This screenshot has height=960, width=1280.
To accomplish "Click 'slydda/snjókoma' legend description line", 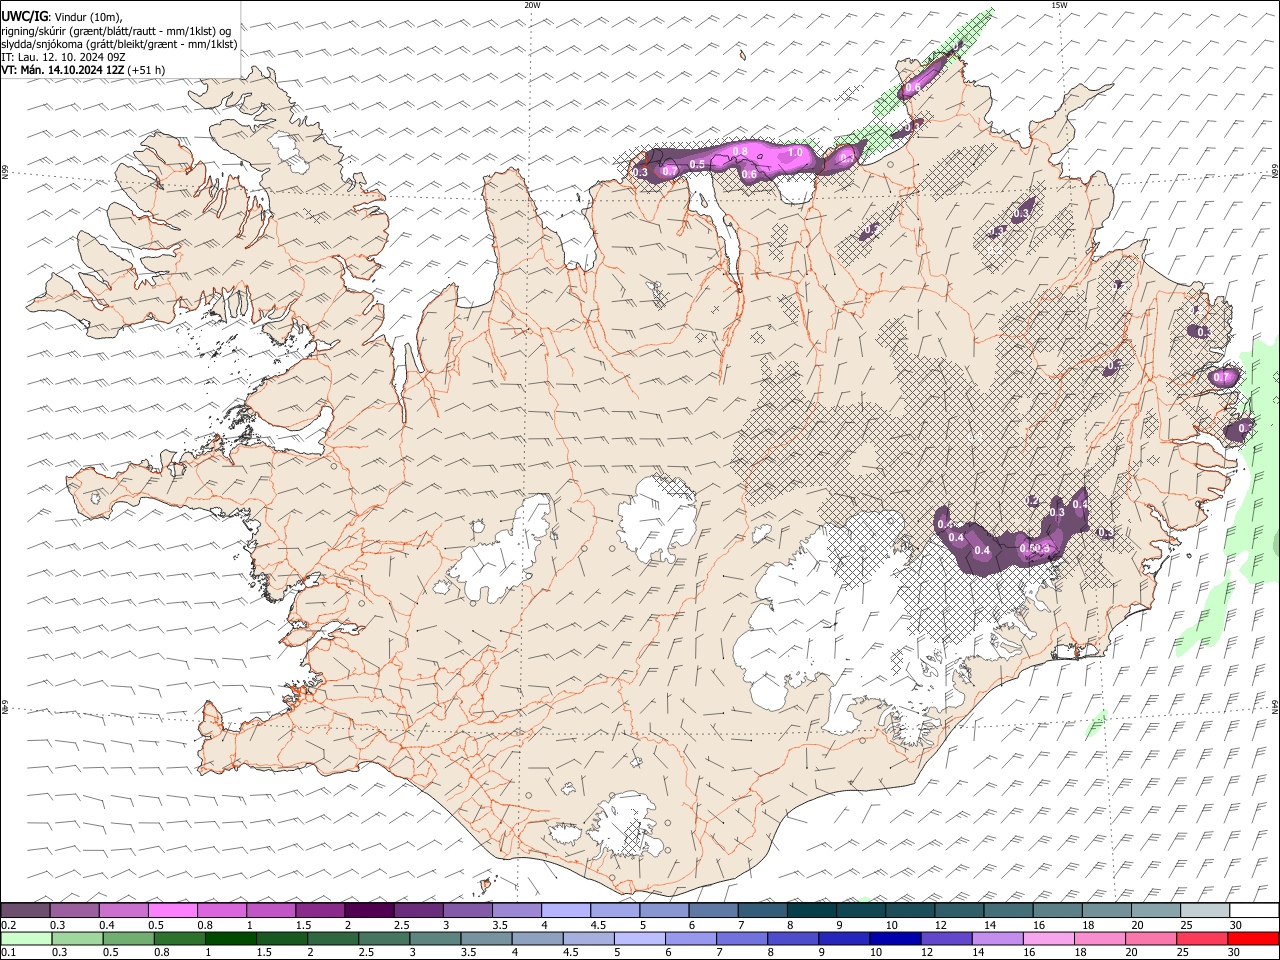I will [120, 44].
